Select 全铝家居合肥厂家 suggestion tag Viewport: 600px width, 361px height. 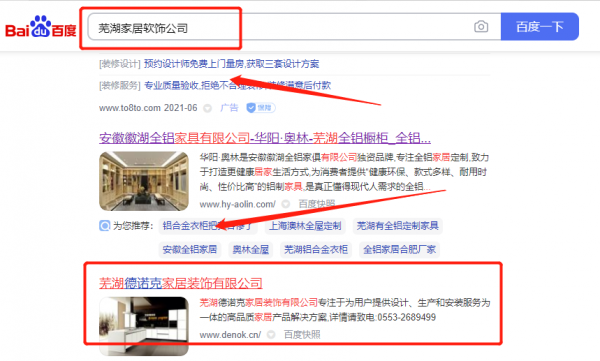pos(399,250)
